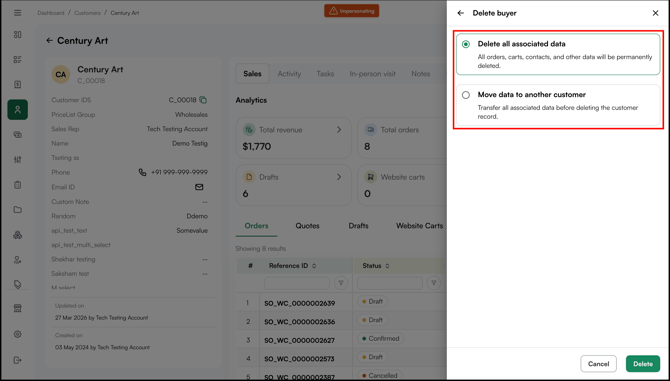Screen dimensions: 670x381
Task: Open the hamburger menu in the sidebar
Action: point(18,13)
